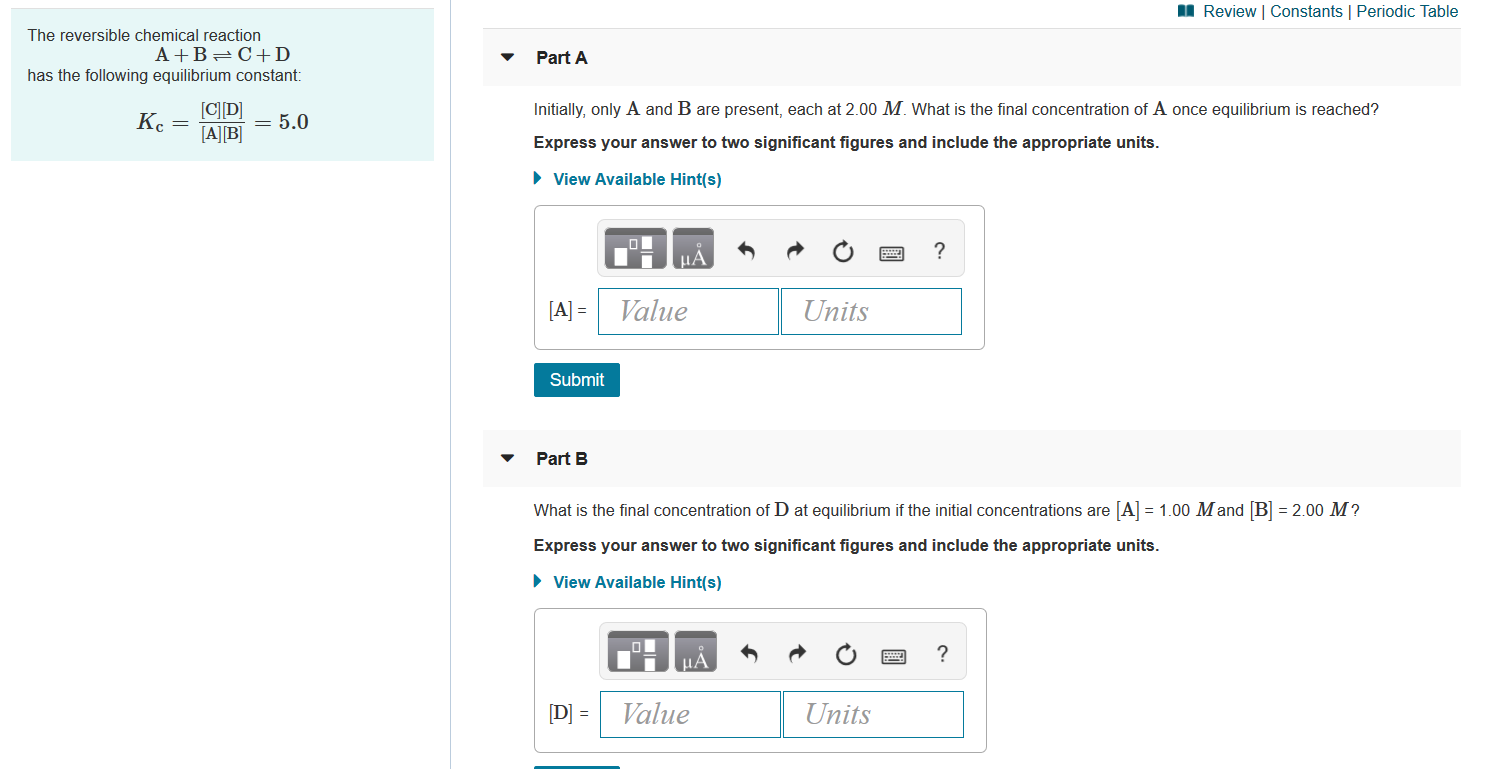Open the templates symbol palette in Part A
This screenshot has width=1490, height=769.
click(x=634, y=248)
